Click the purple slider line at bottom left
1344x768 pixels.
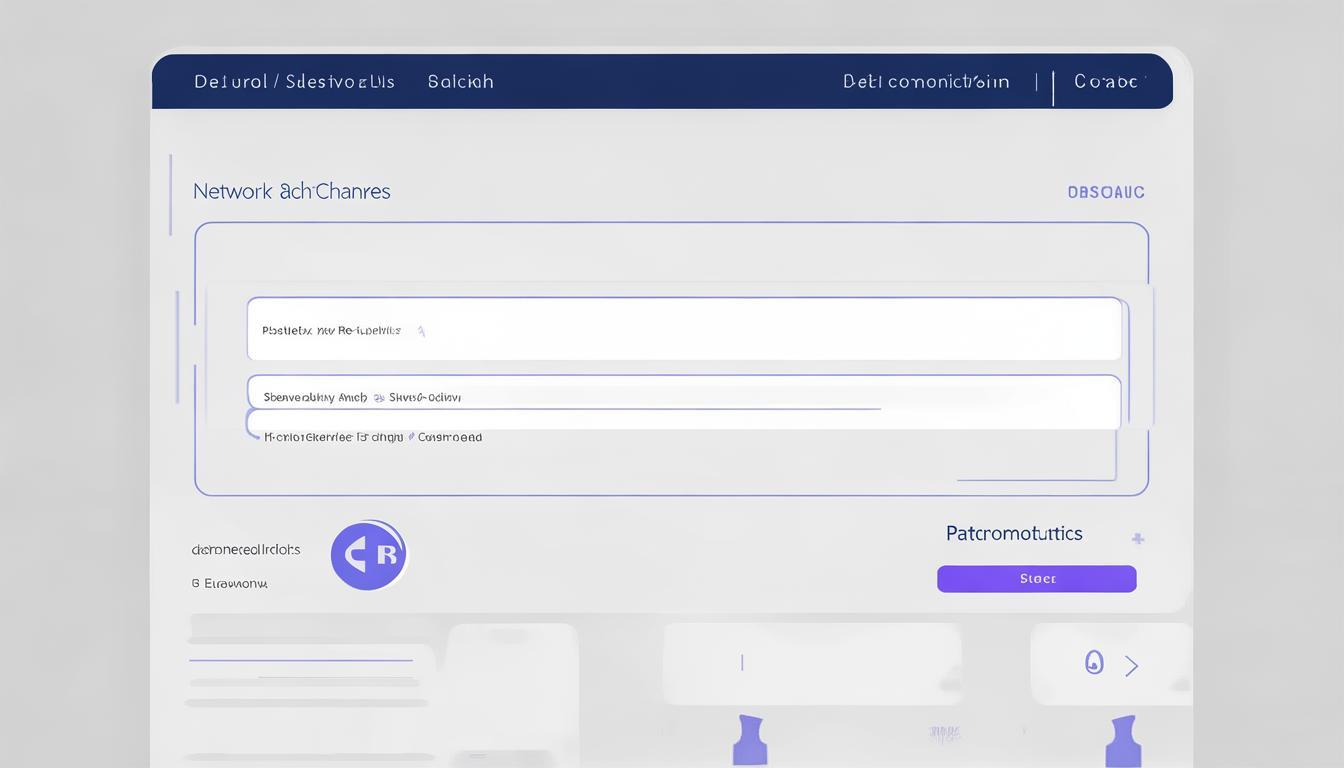pyautogui.click(x=300, y=660)
